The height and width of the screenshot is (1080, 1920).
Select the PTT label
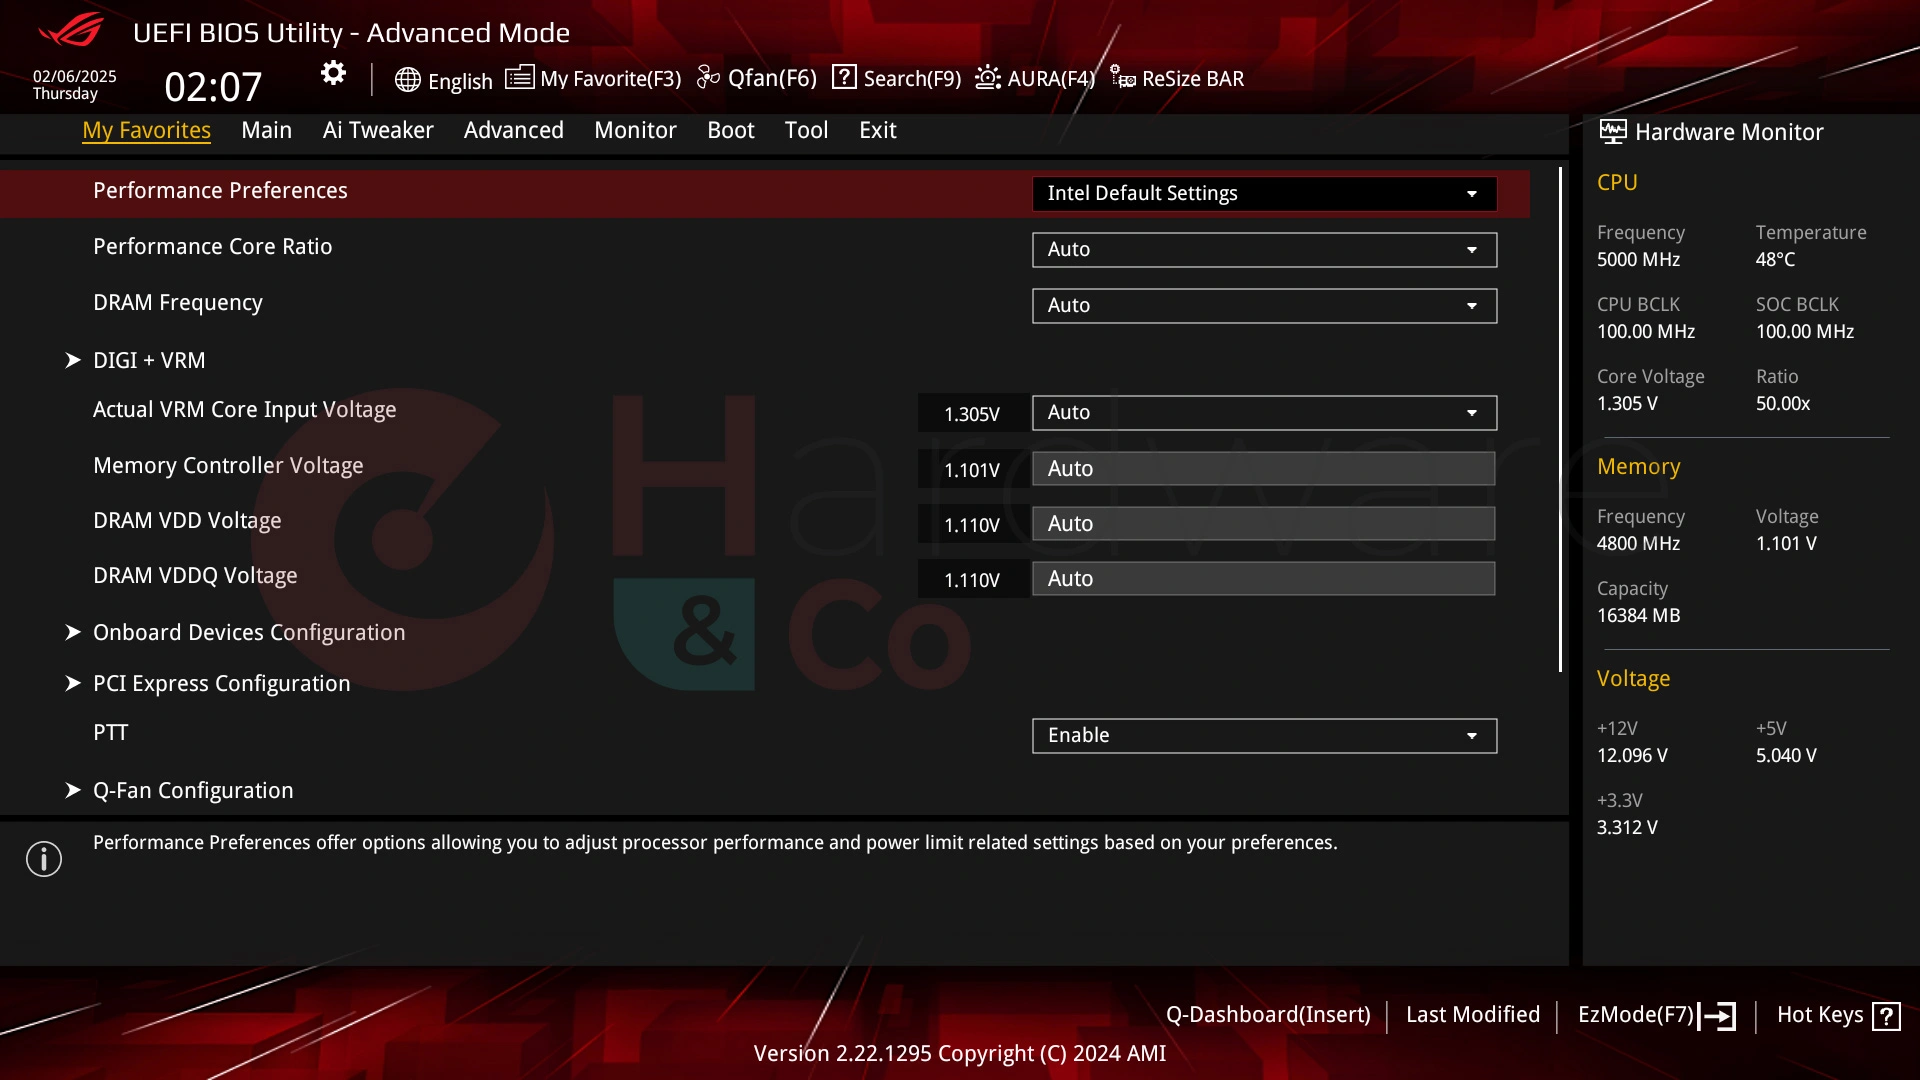110,732
